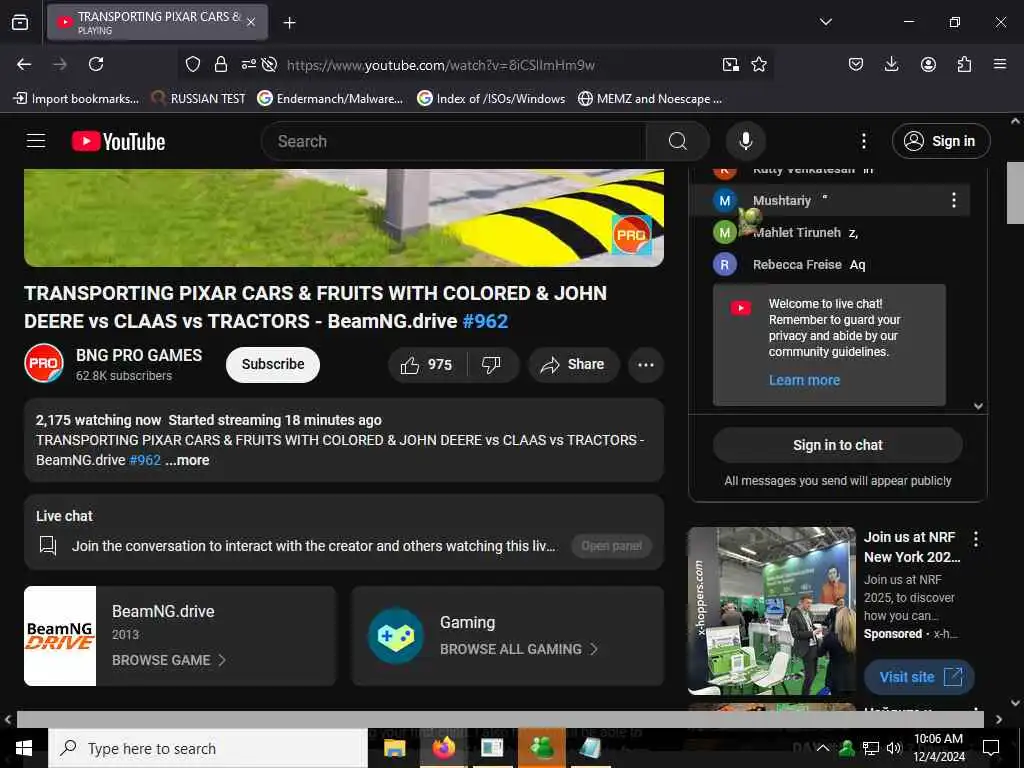This screenshot has width=1024, height=768.
Task: Open YouTube settings three-dot menu
Action: 863,141
